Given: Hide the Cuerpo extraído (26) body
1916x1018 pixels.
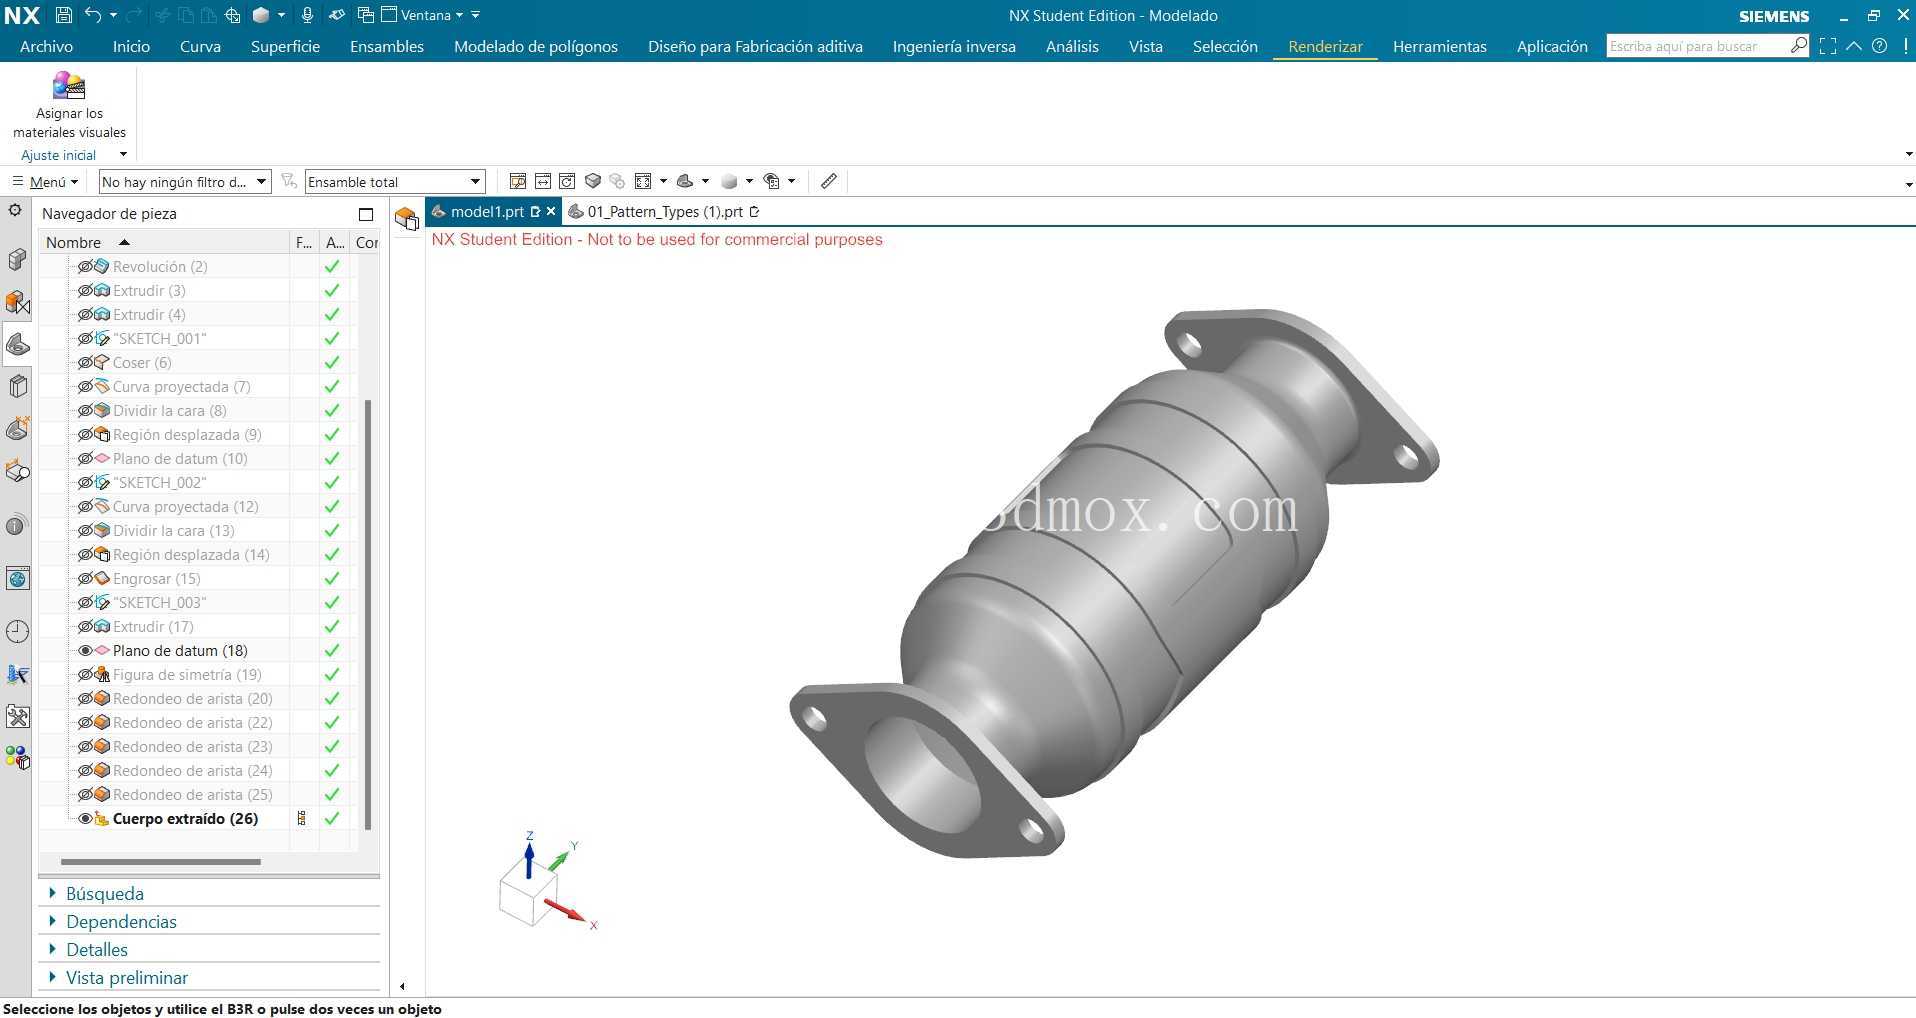Looking at the screenshot, I should tap(85, 818).
